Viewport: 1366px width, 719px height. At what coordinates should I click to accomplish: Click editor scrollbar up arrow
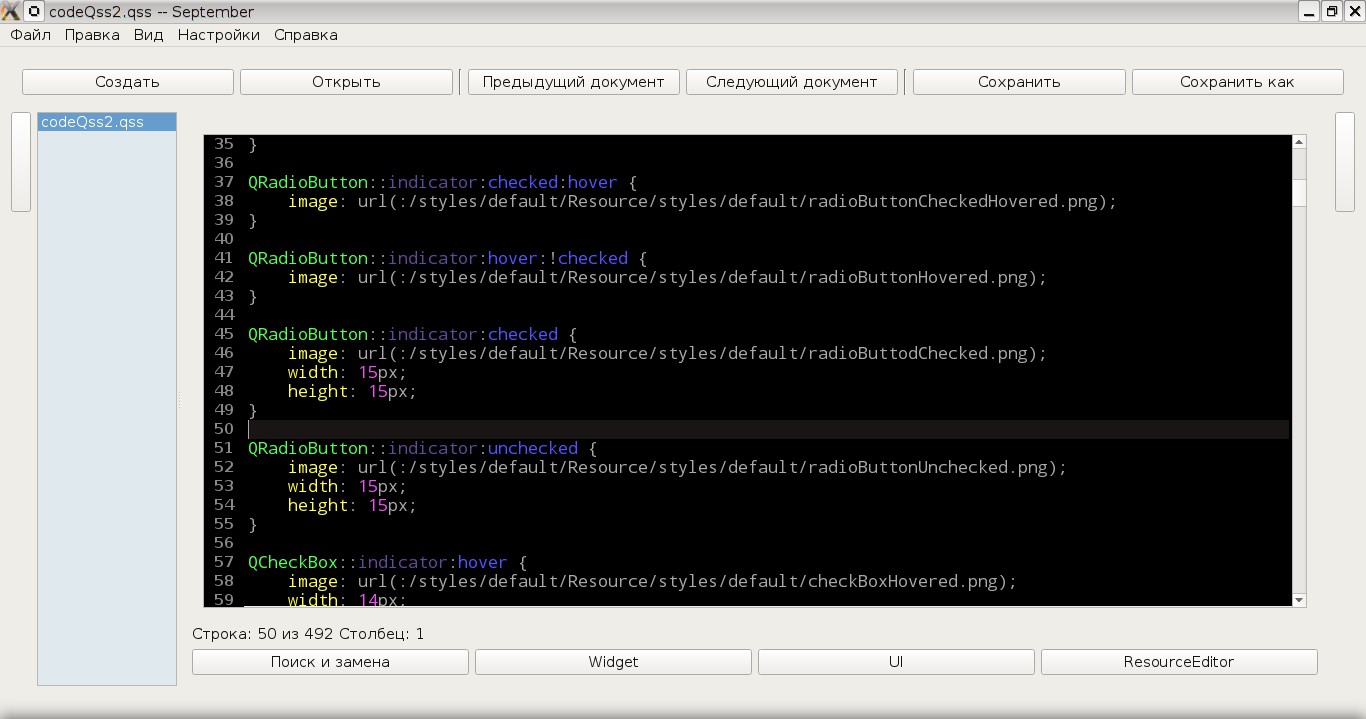(x=1299, y=142)
